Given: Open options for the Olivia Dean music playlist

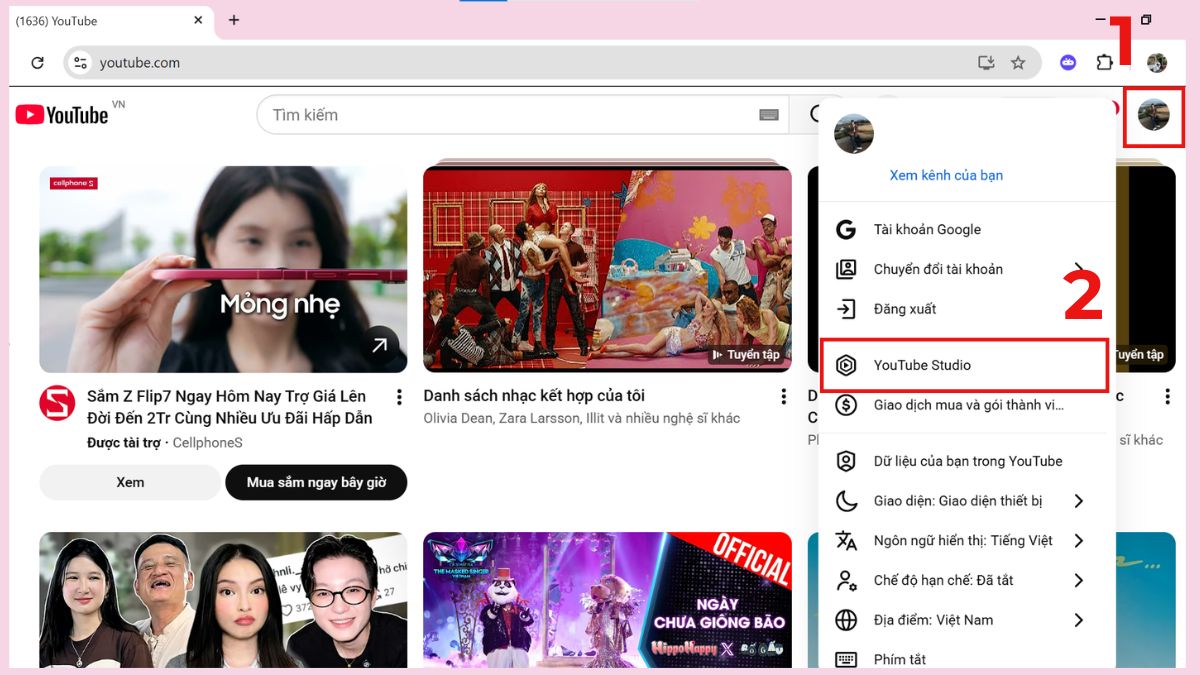Looking at the screenshot, I should point(782,396).
